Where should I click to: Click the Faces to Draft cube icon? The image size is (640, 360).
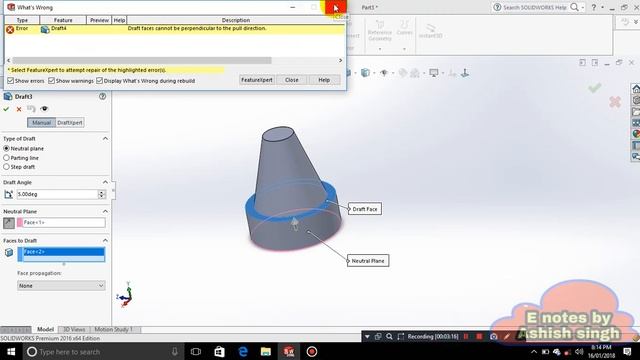click(9, 253)
